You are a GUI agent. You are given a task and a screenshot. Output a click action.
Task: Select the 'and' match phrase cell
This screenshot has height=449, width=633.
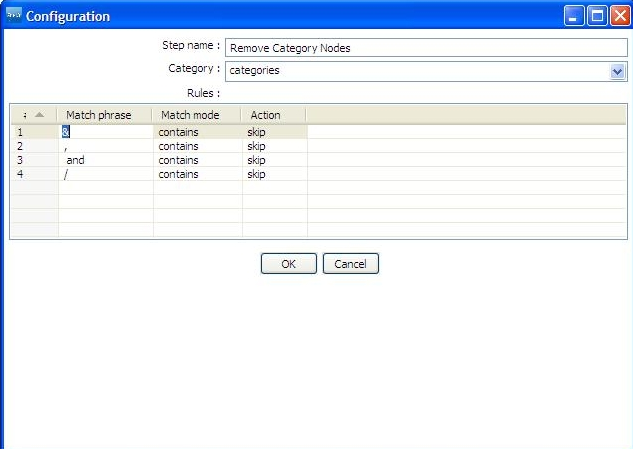click(106, 160)
